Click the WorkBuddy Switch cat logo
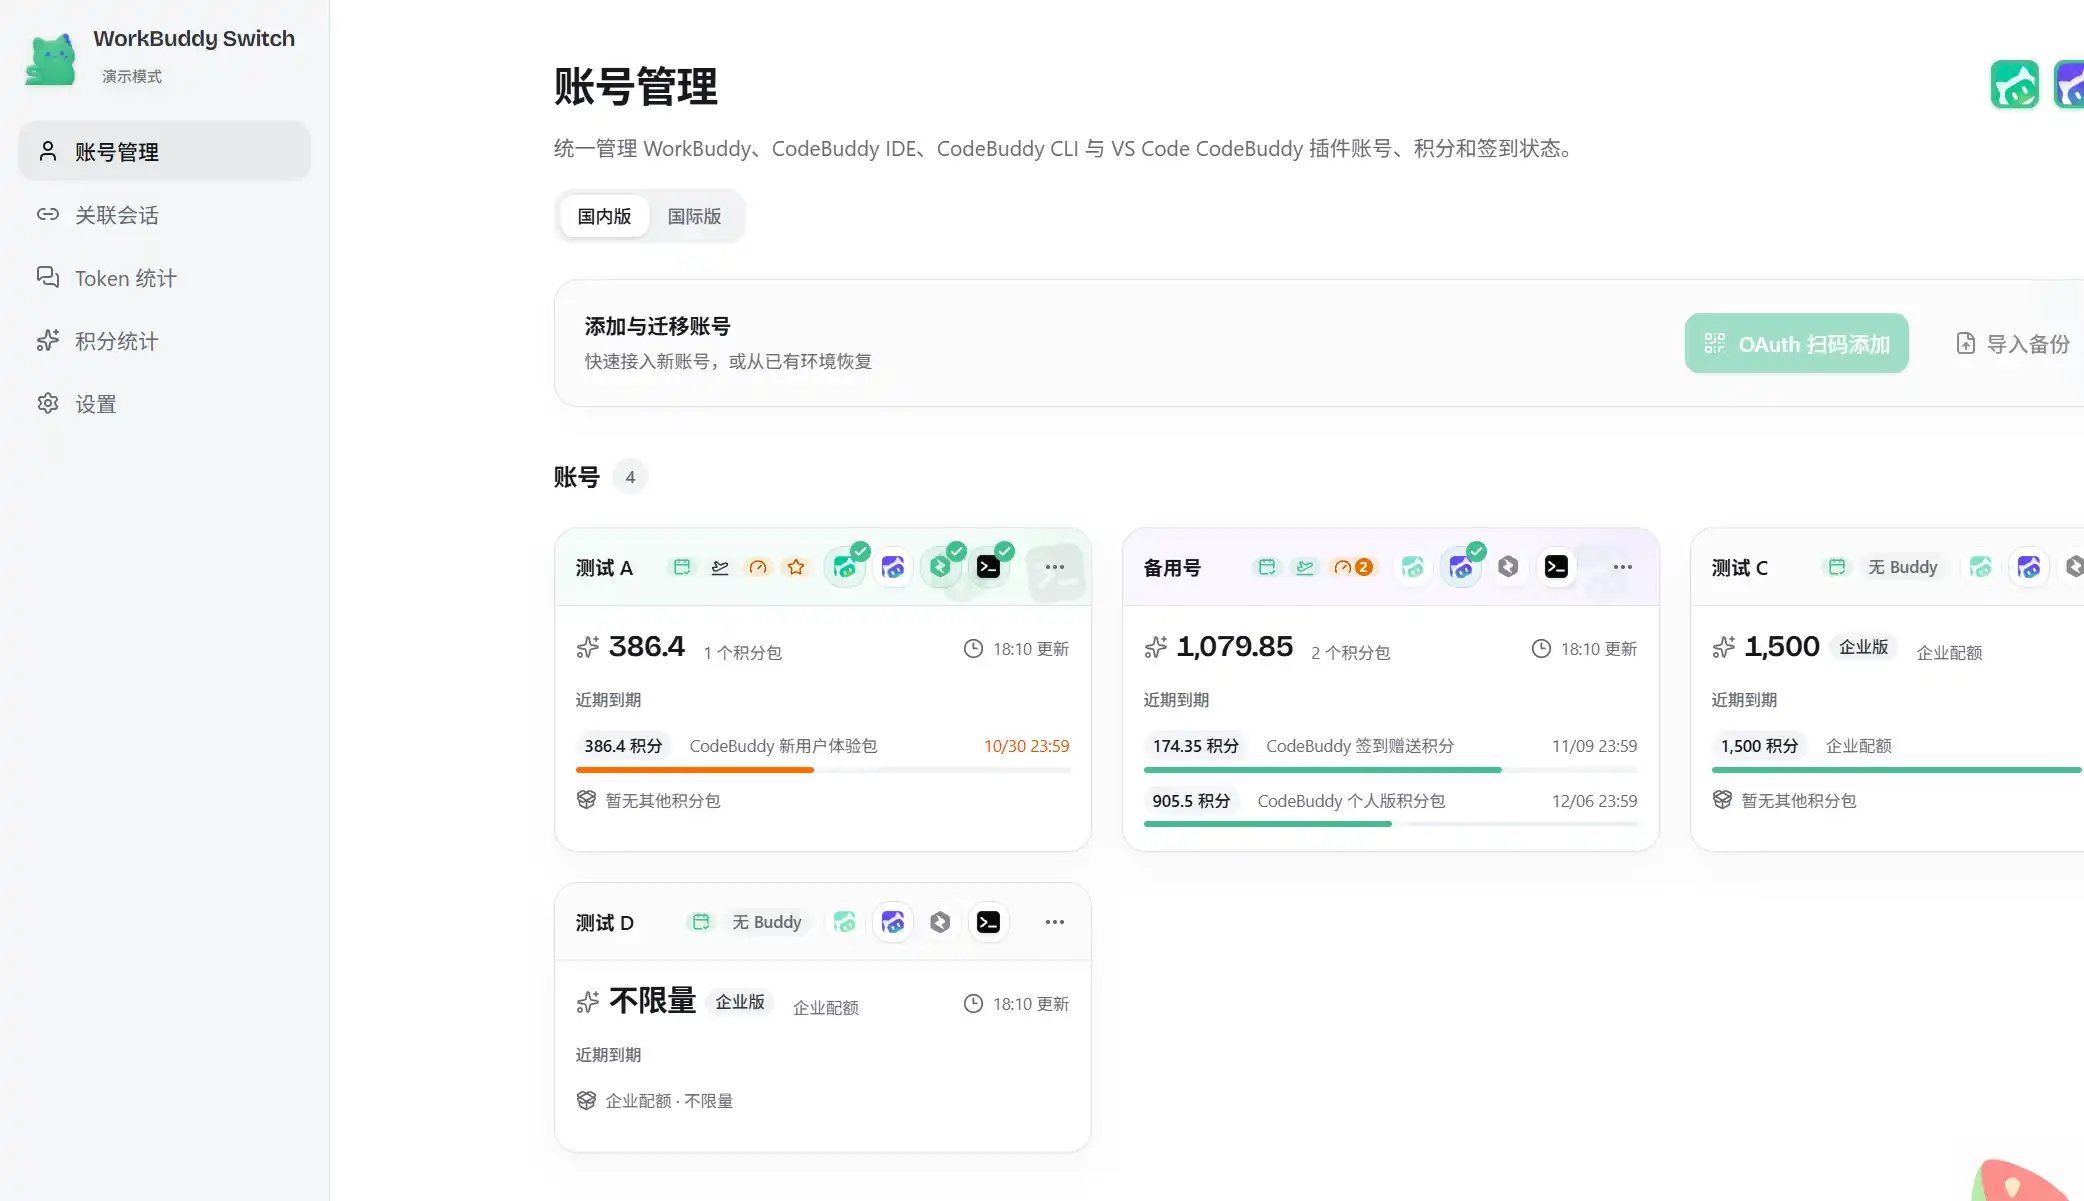2084x1201 pixels. click(50, 60)
